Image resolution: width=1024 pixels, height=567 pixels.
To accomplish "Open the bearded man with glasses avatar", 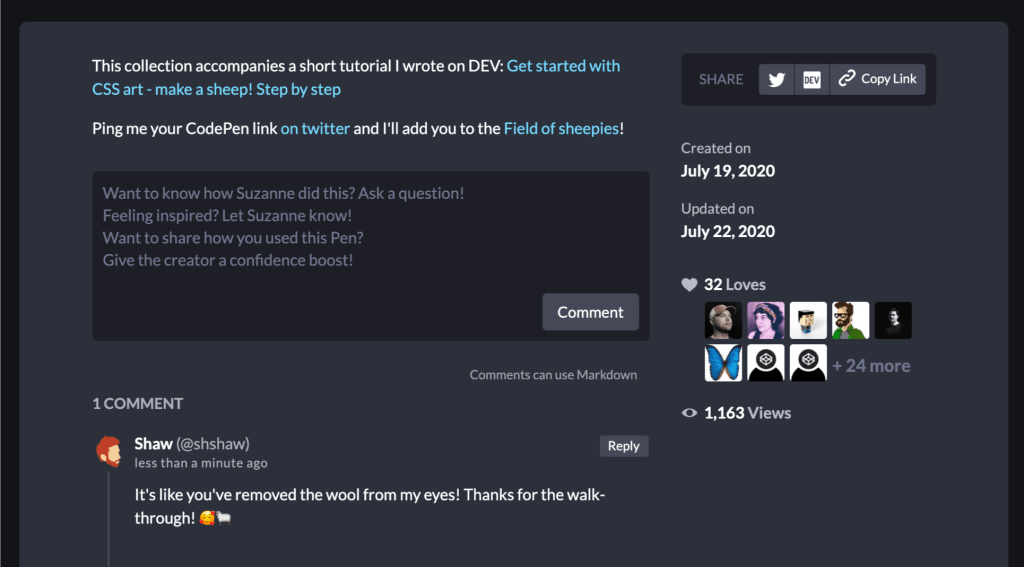I will (x=850, y=320).
